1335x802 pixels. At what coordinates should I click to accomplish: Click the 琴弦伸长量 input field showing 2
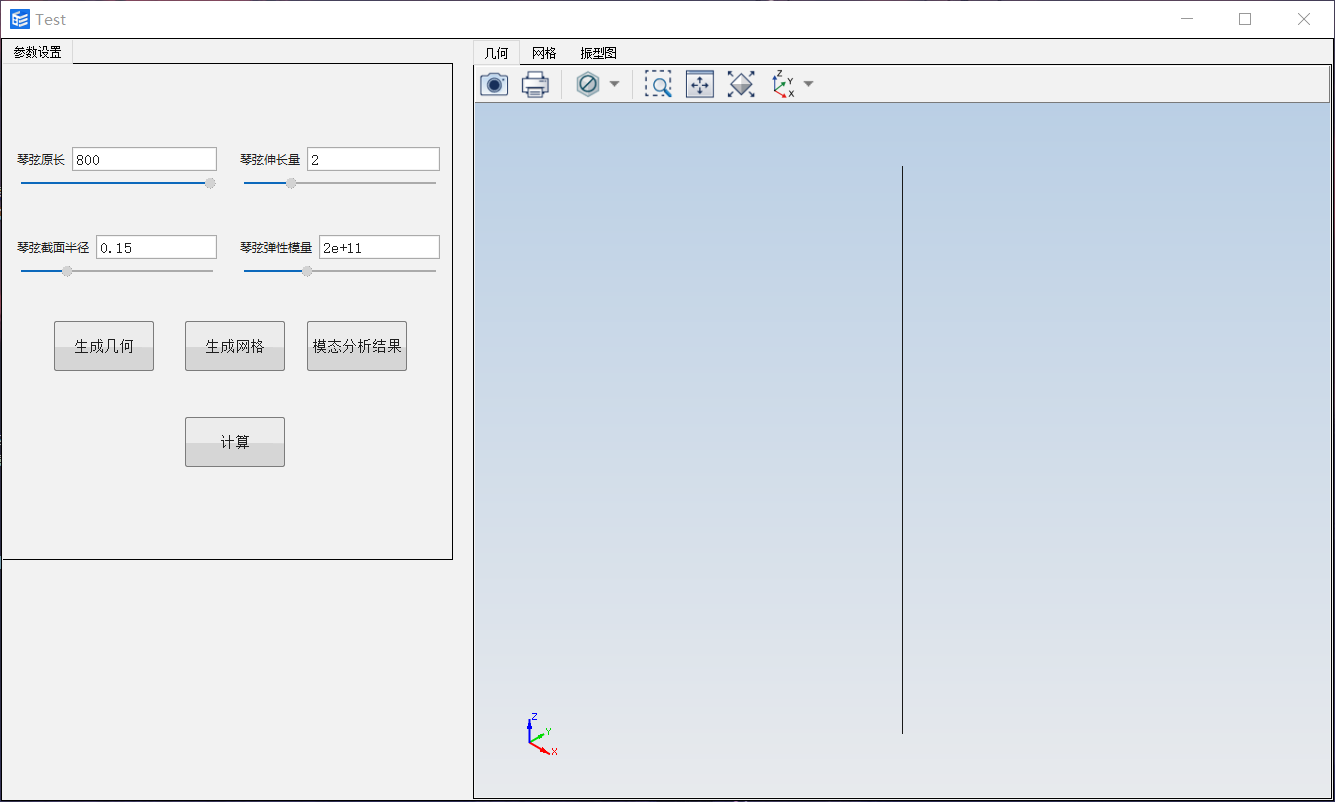373,159
